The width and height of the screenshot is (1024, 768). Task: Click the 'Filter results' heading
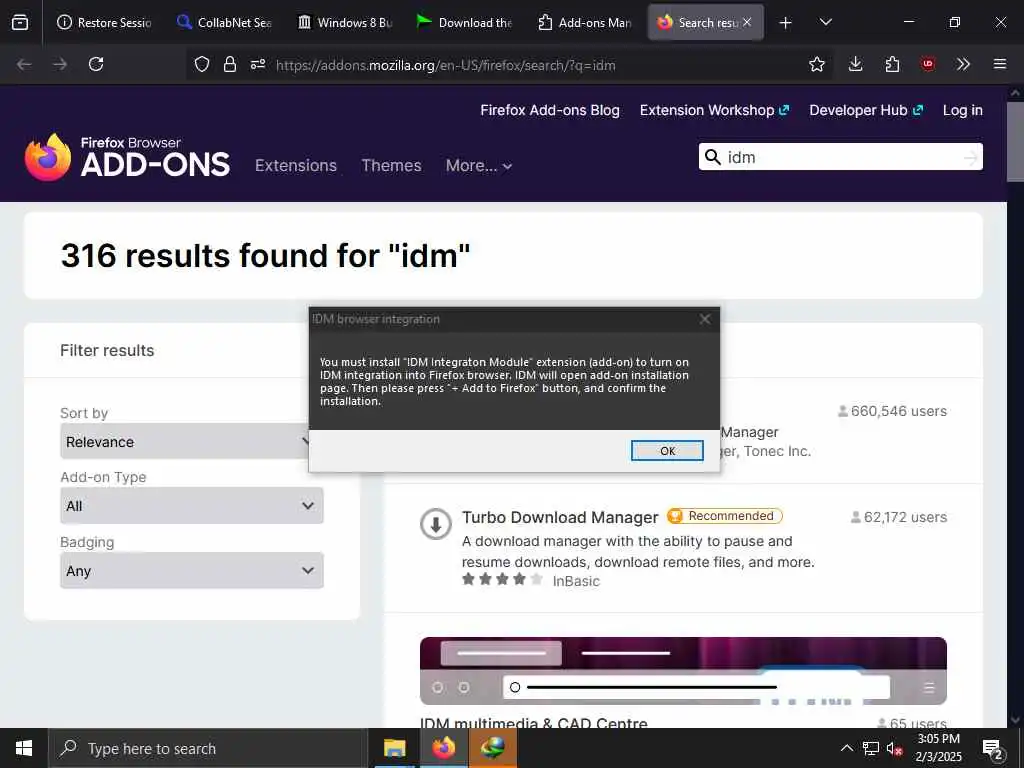(x=107, y=351)
